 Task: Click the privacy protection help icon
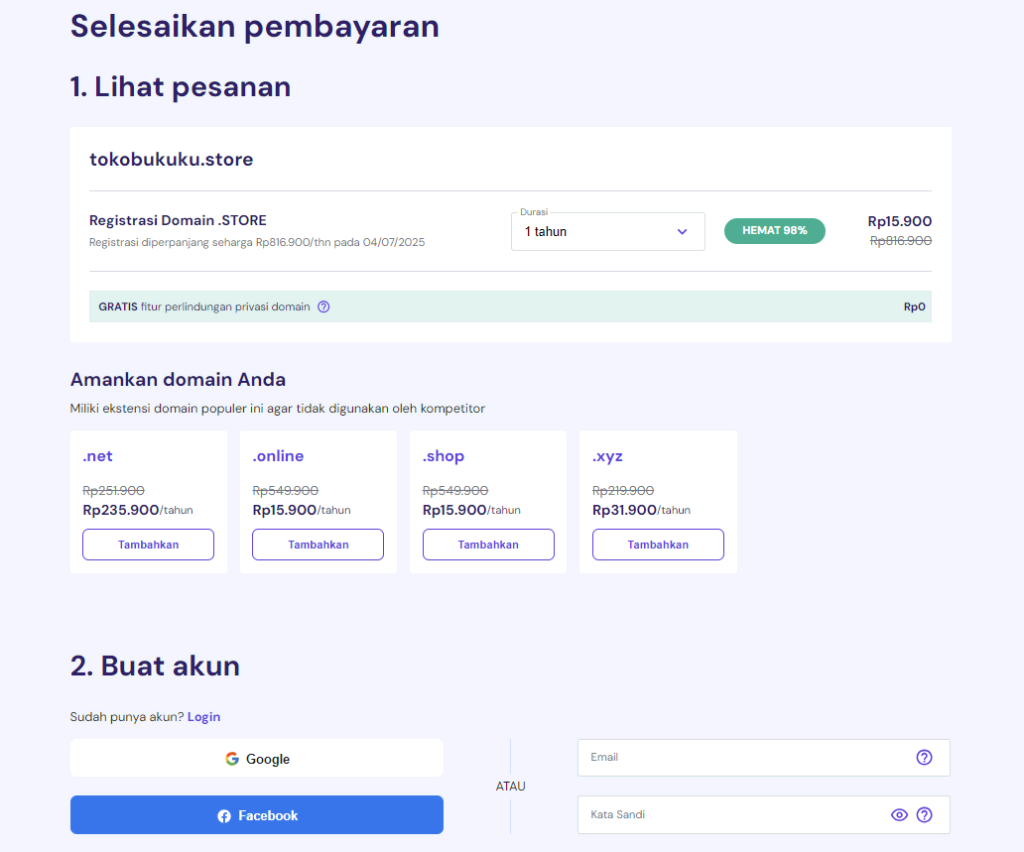pos(323,307)
